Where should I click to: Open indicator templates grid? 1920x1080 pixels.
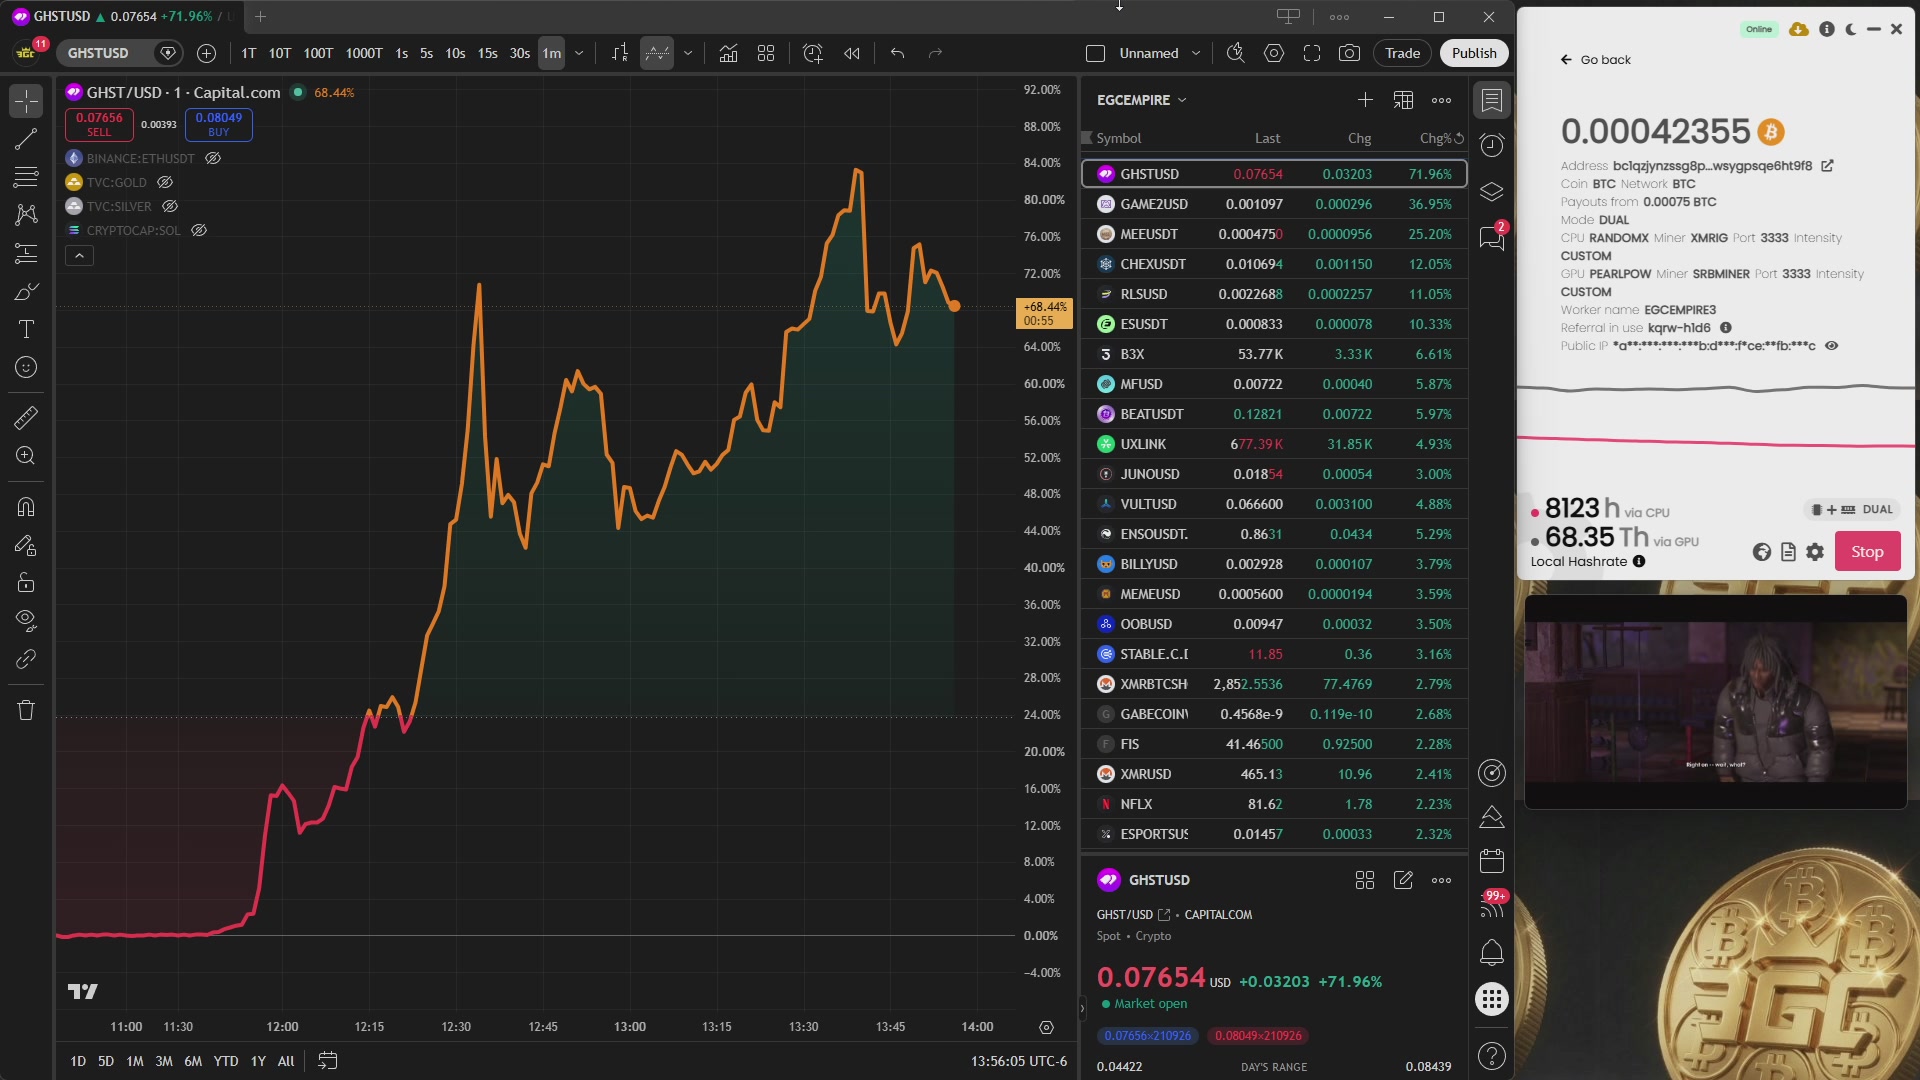pos(766,53)
